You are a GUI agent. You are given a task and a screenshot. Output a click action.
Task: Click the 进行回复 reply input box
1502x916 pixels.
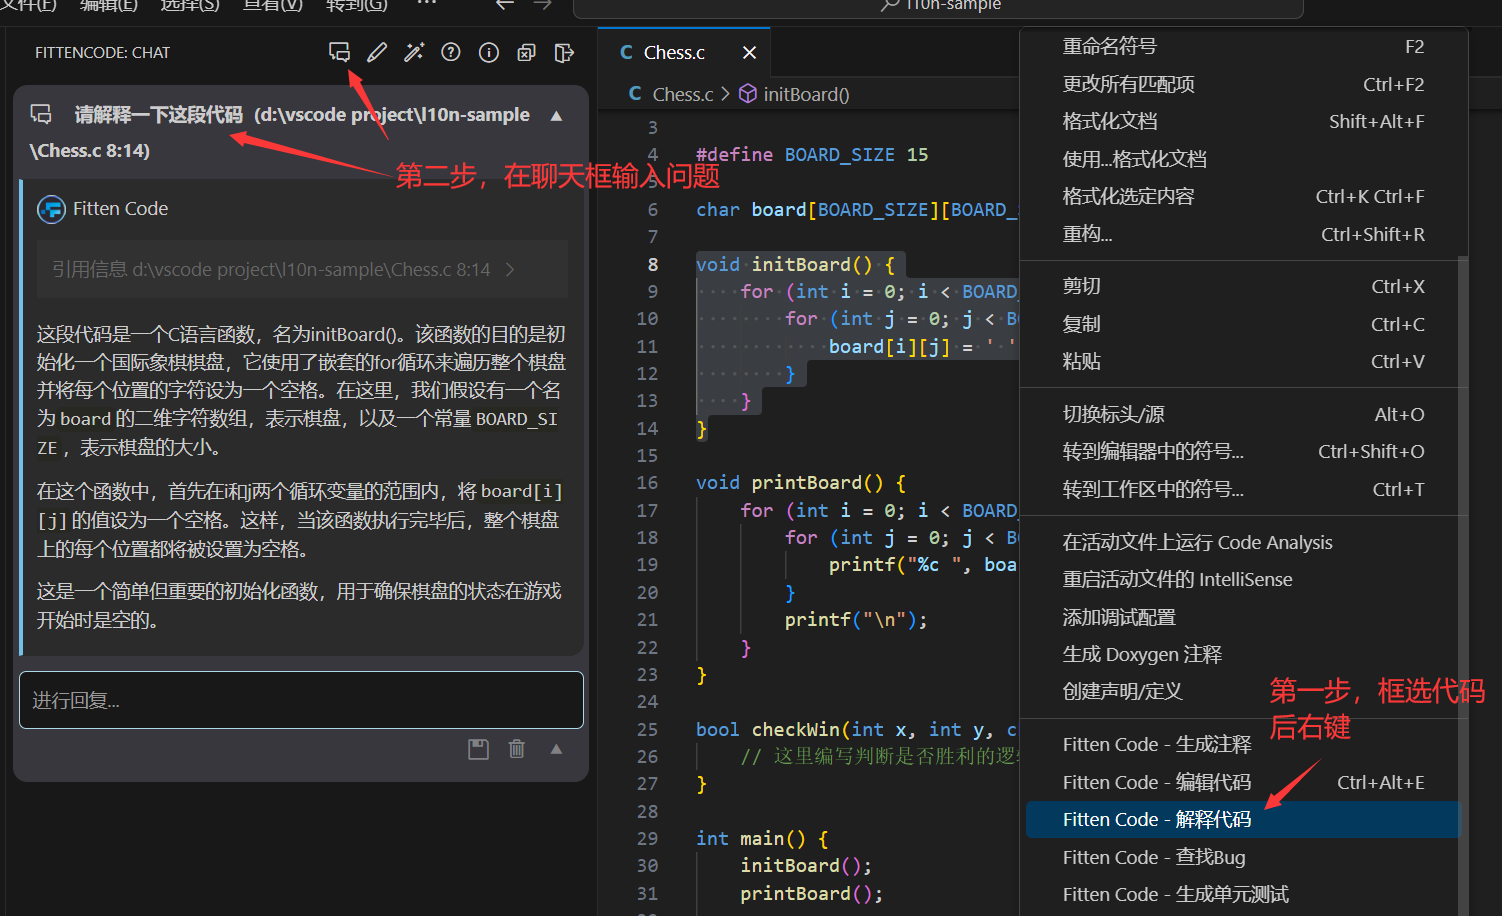point(301,700)
